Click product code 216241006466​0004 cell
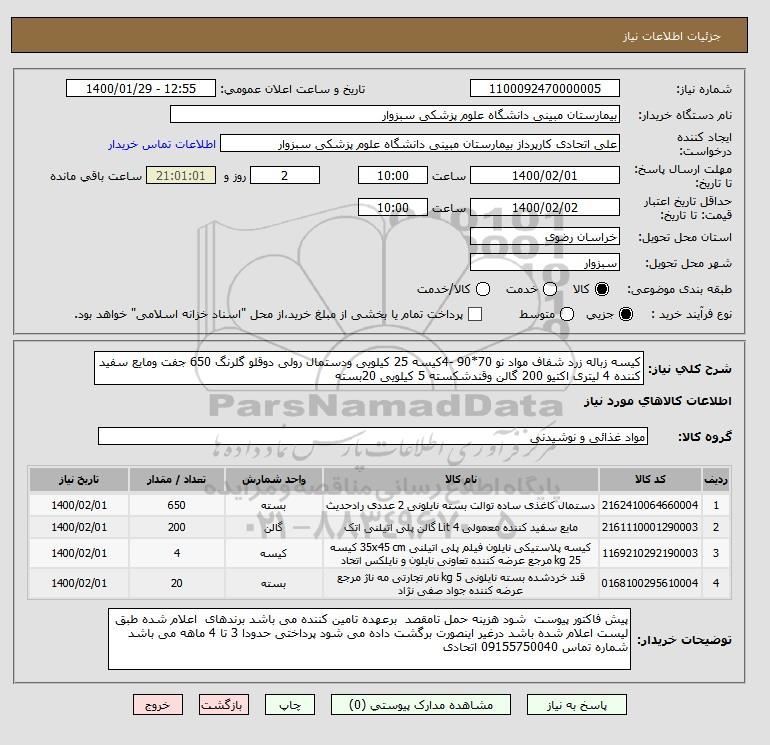The width and height of the screenshot is (770, 745). pos(650,505)
